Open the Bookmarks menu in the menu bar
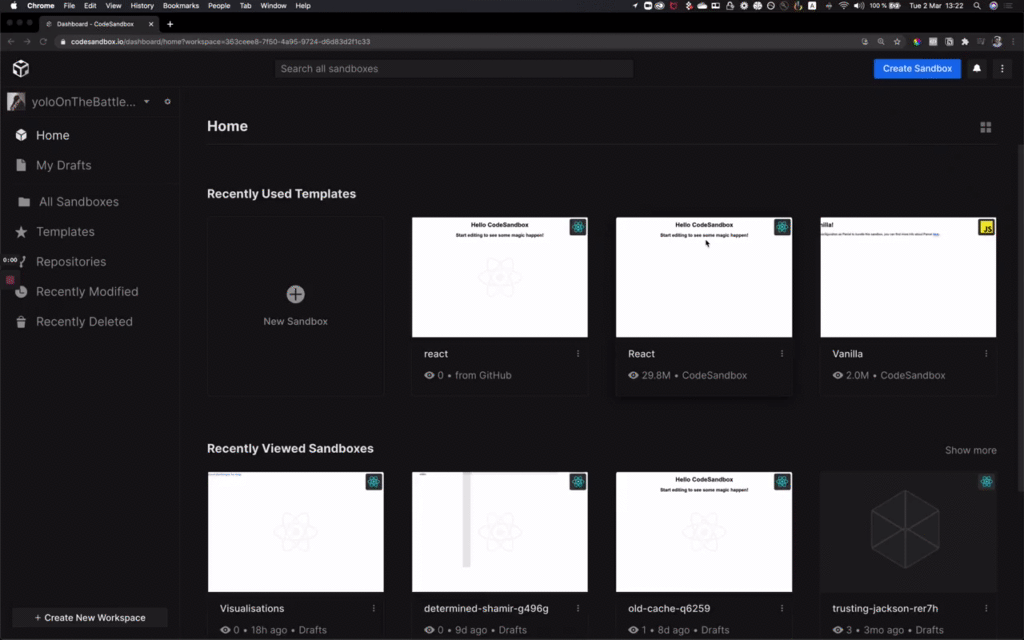 pos(180,5)
